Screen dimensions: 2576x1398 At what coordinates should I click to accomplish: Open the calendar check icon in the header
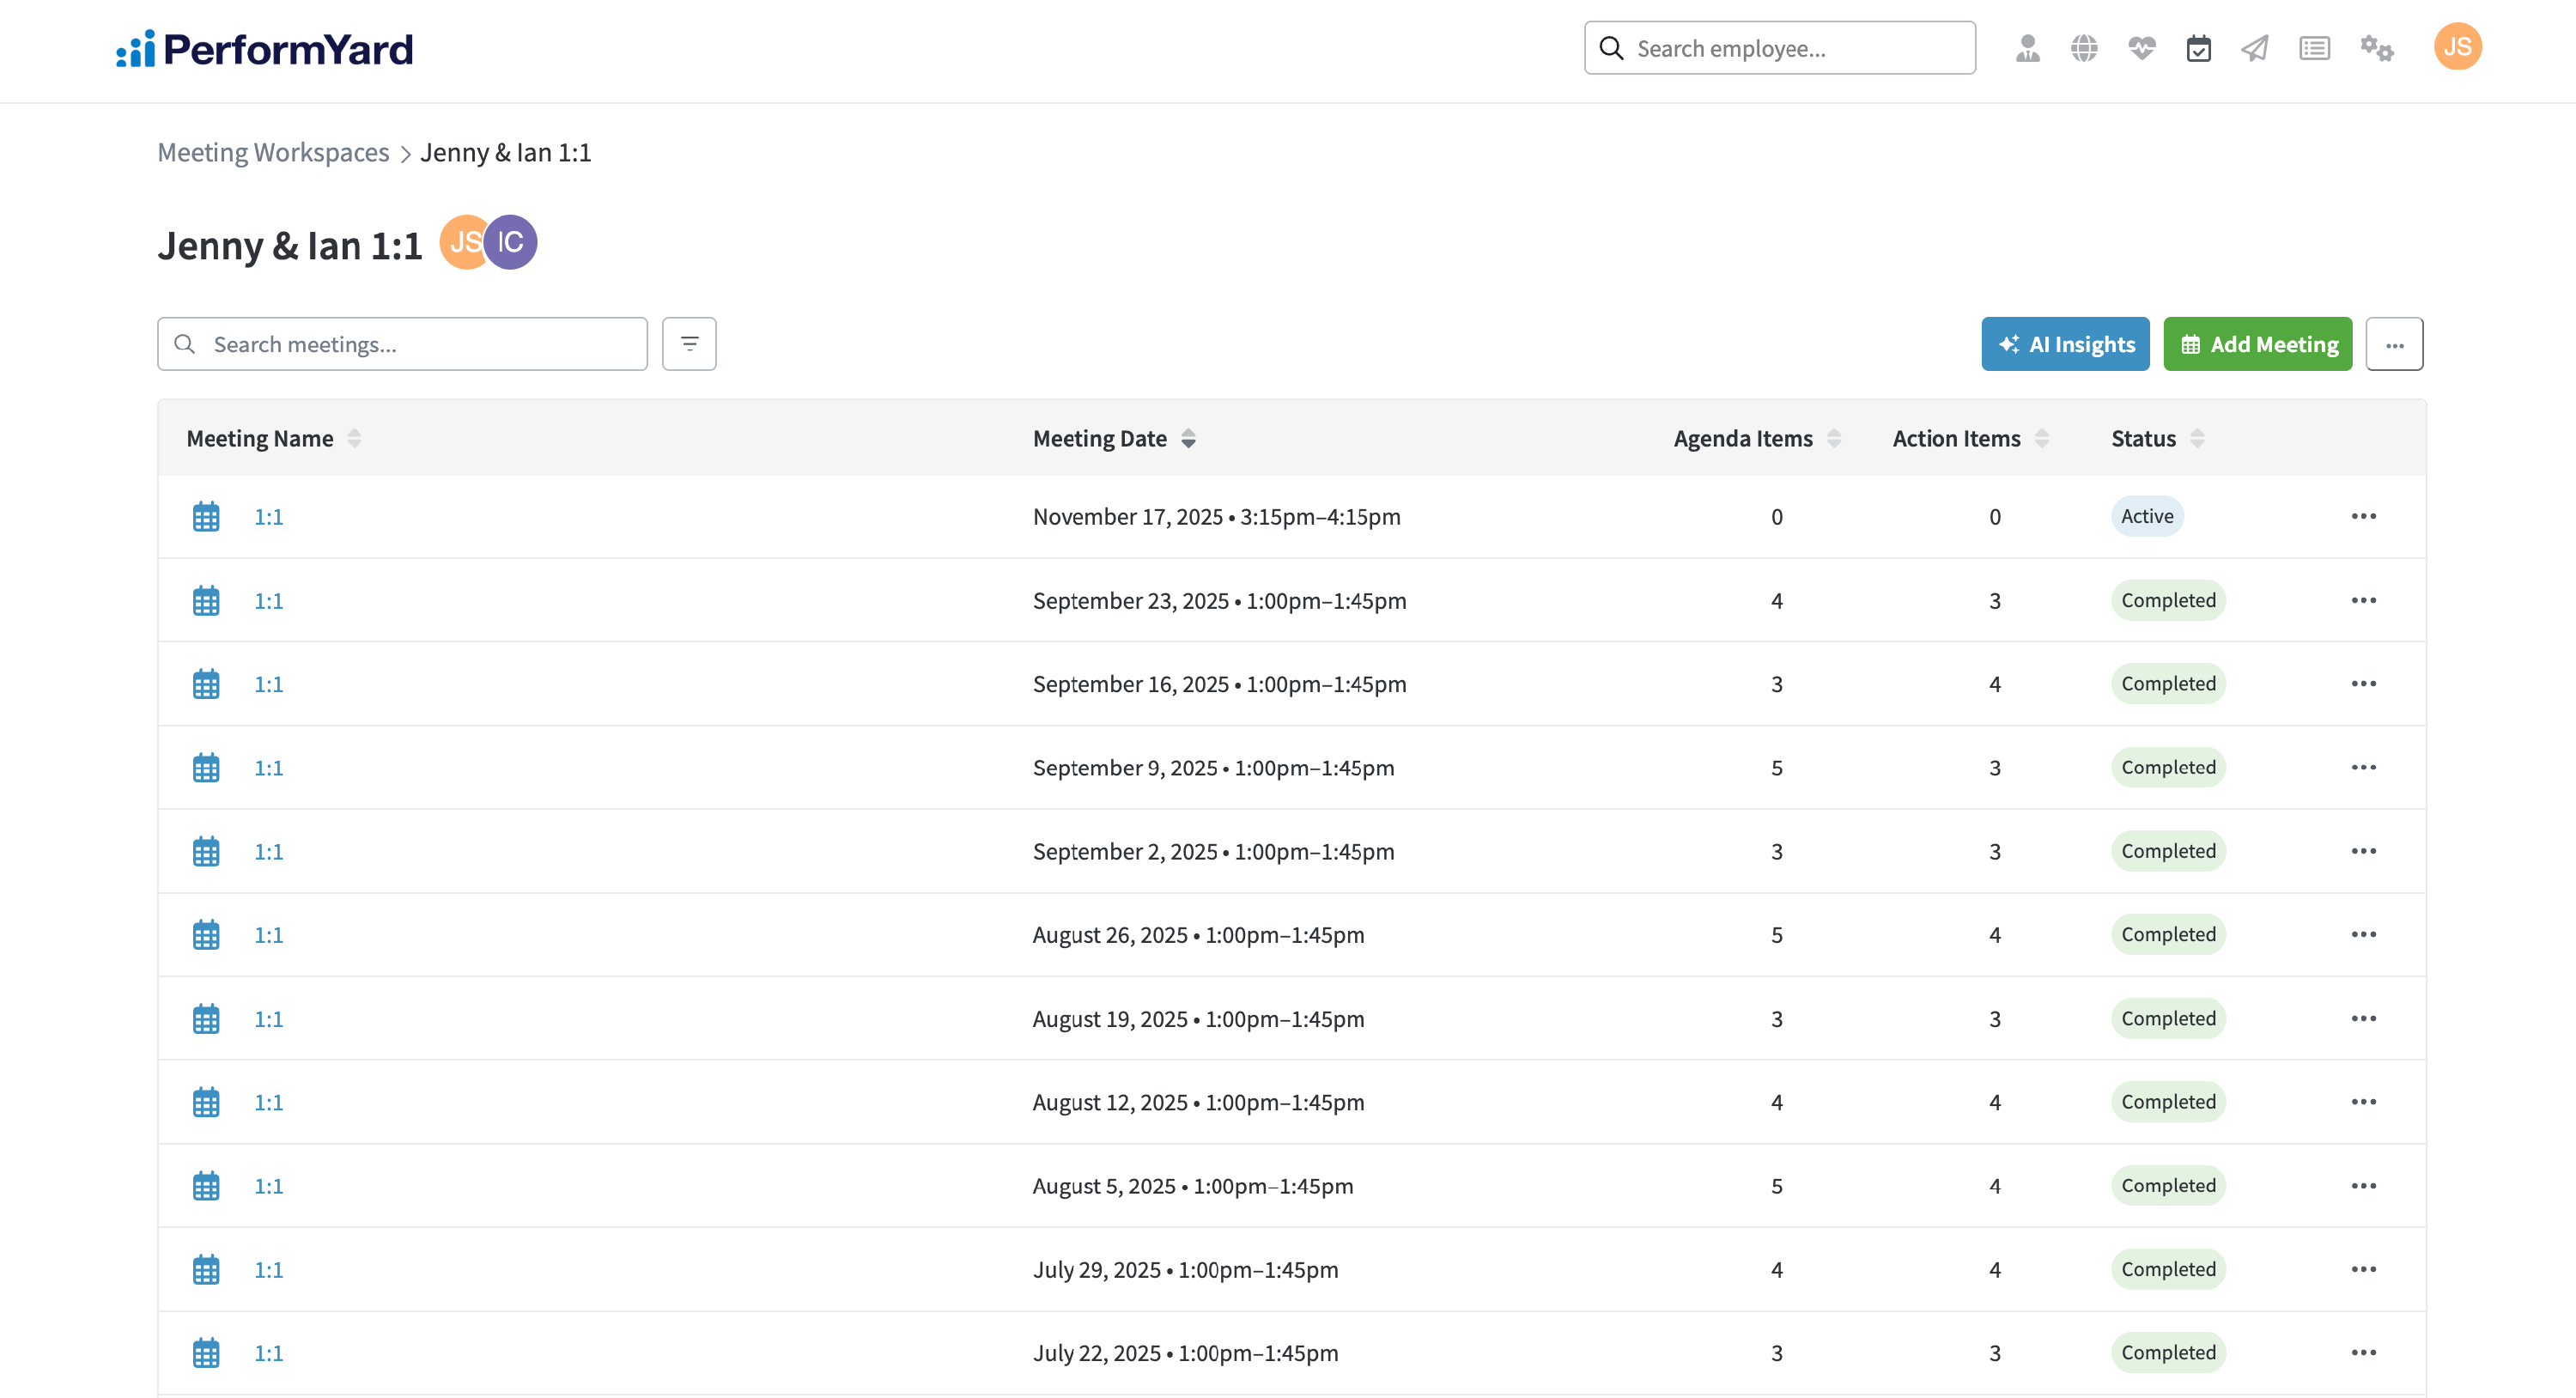pos(2198,48)
